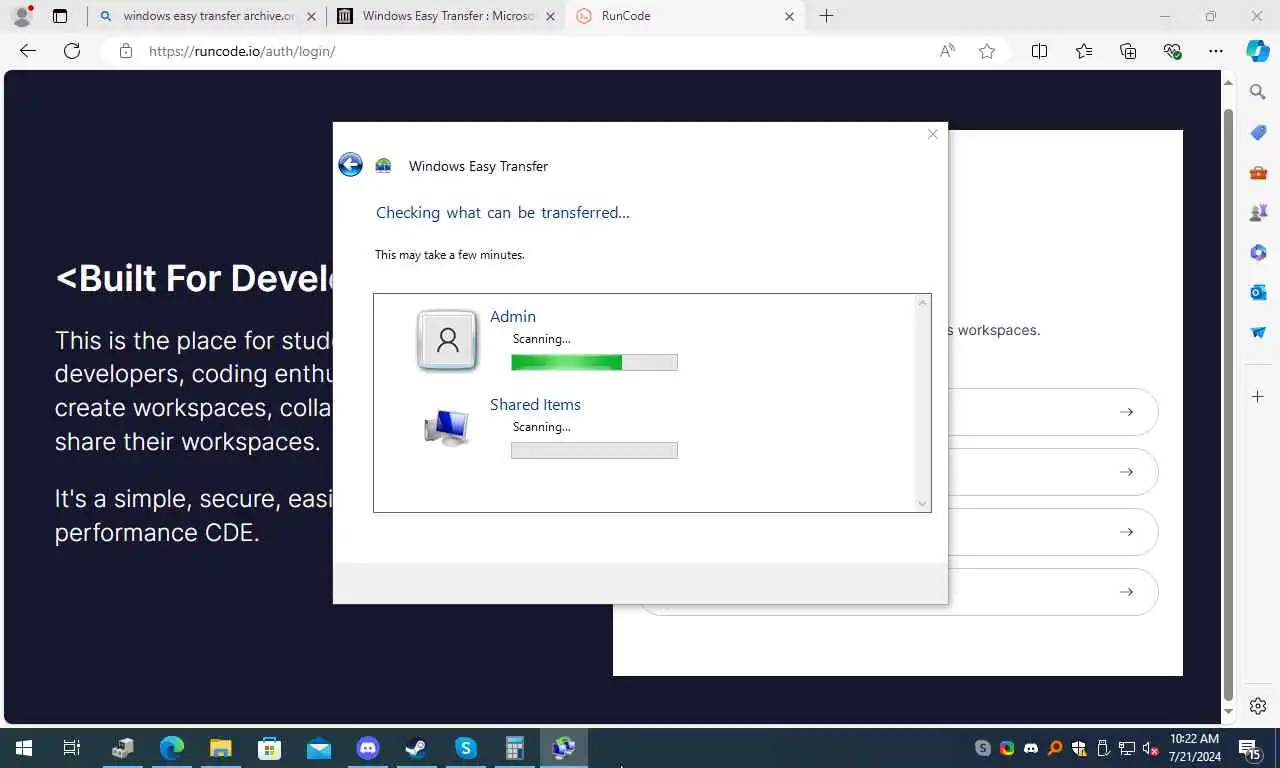1280x768 pixels.
Task: Click the muted volume tray icon
Action: [x=1151, y=748]
